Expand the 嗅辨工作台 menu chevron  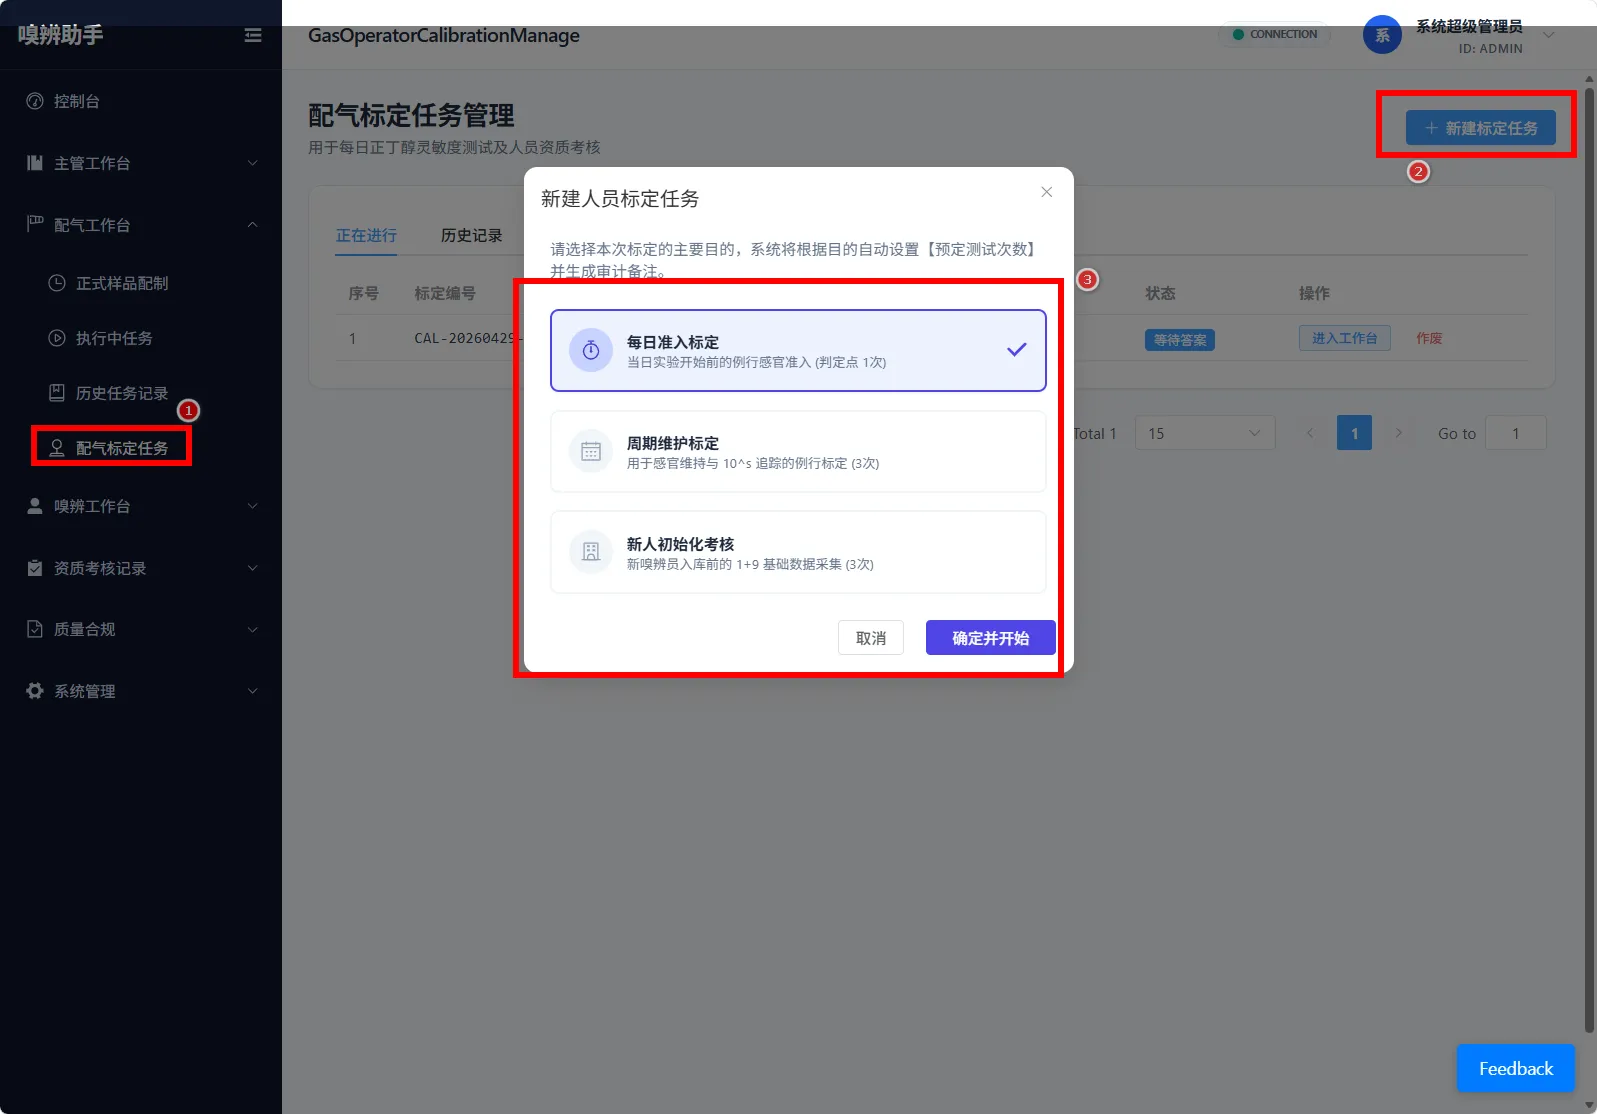pos(253,506)
